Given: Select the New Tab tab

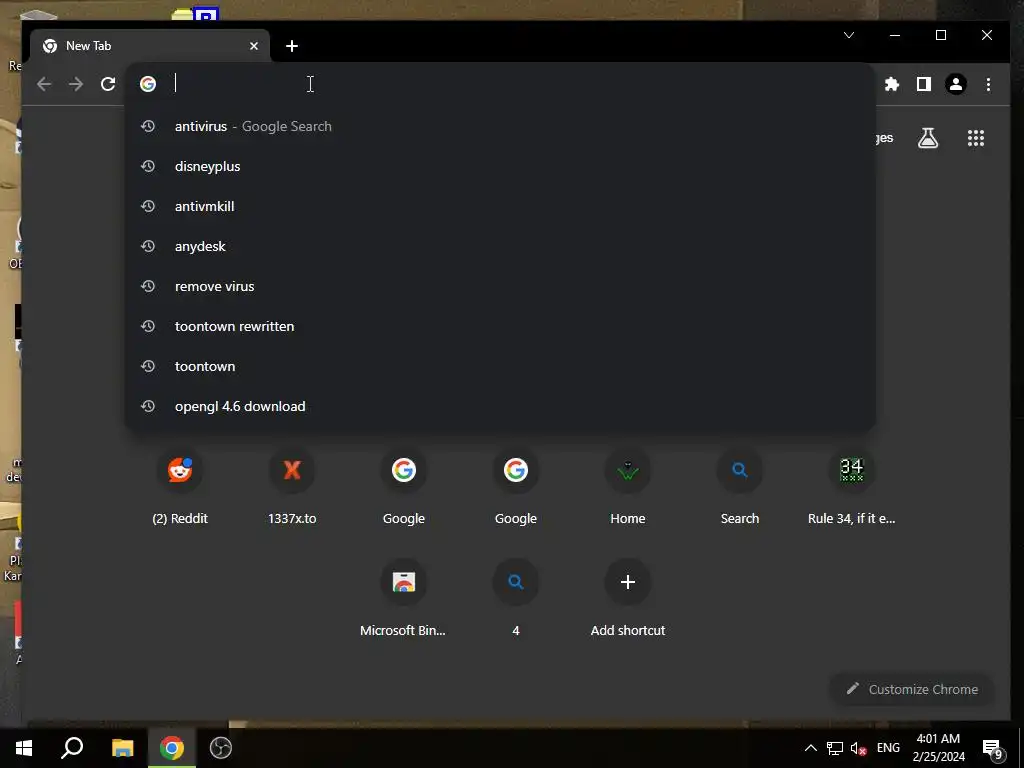Looking at the screenshot, I should [x=150, y=46].
